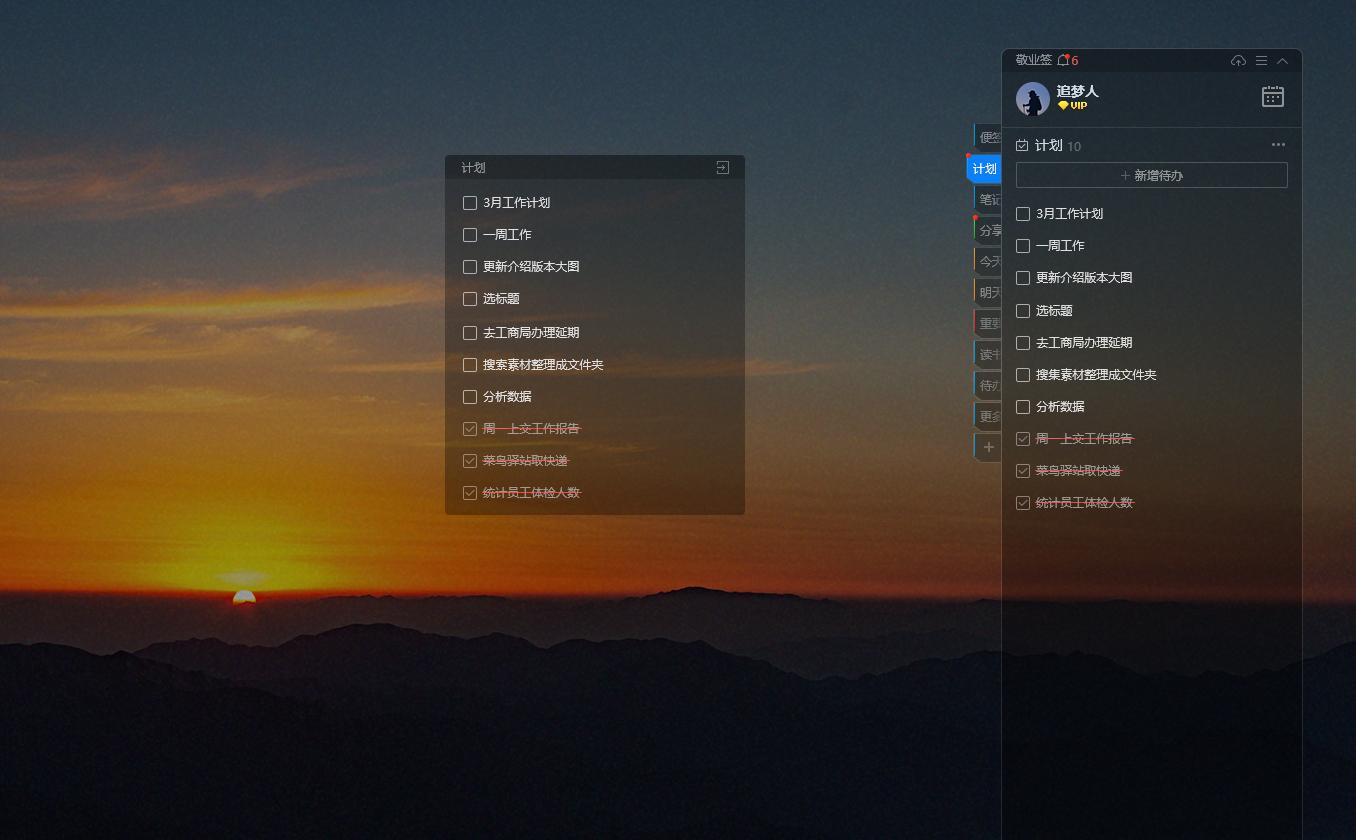
Task: Click 一周工作 text in floating panel
Action: 507,235
